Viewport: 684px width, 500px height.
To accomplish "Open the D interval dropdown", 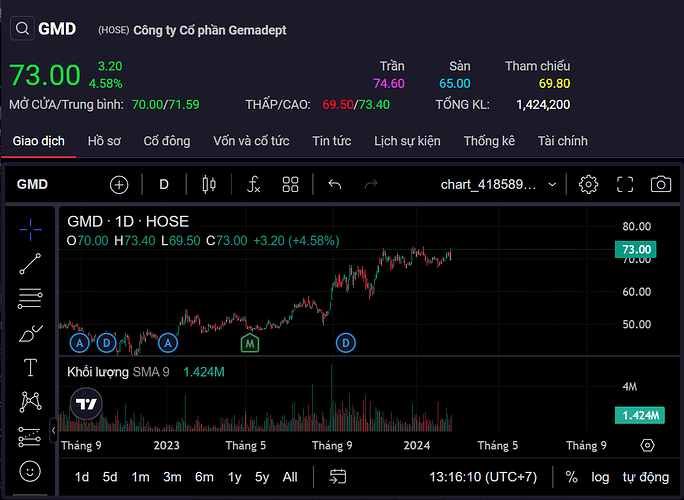I will pyautogui.click(x=164, y=185).
